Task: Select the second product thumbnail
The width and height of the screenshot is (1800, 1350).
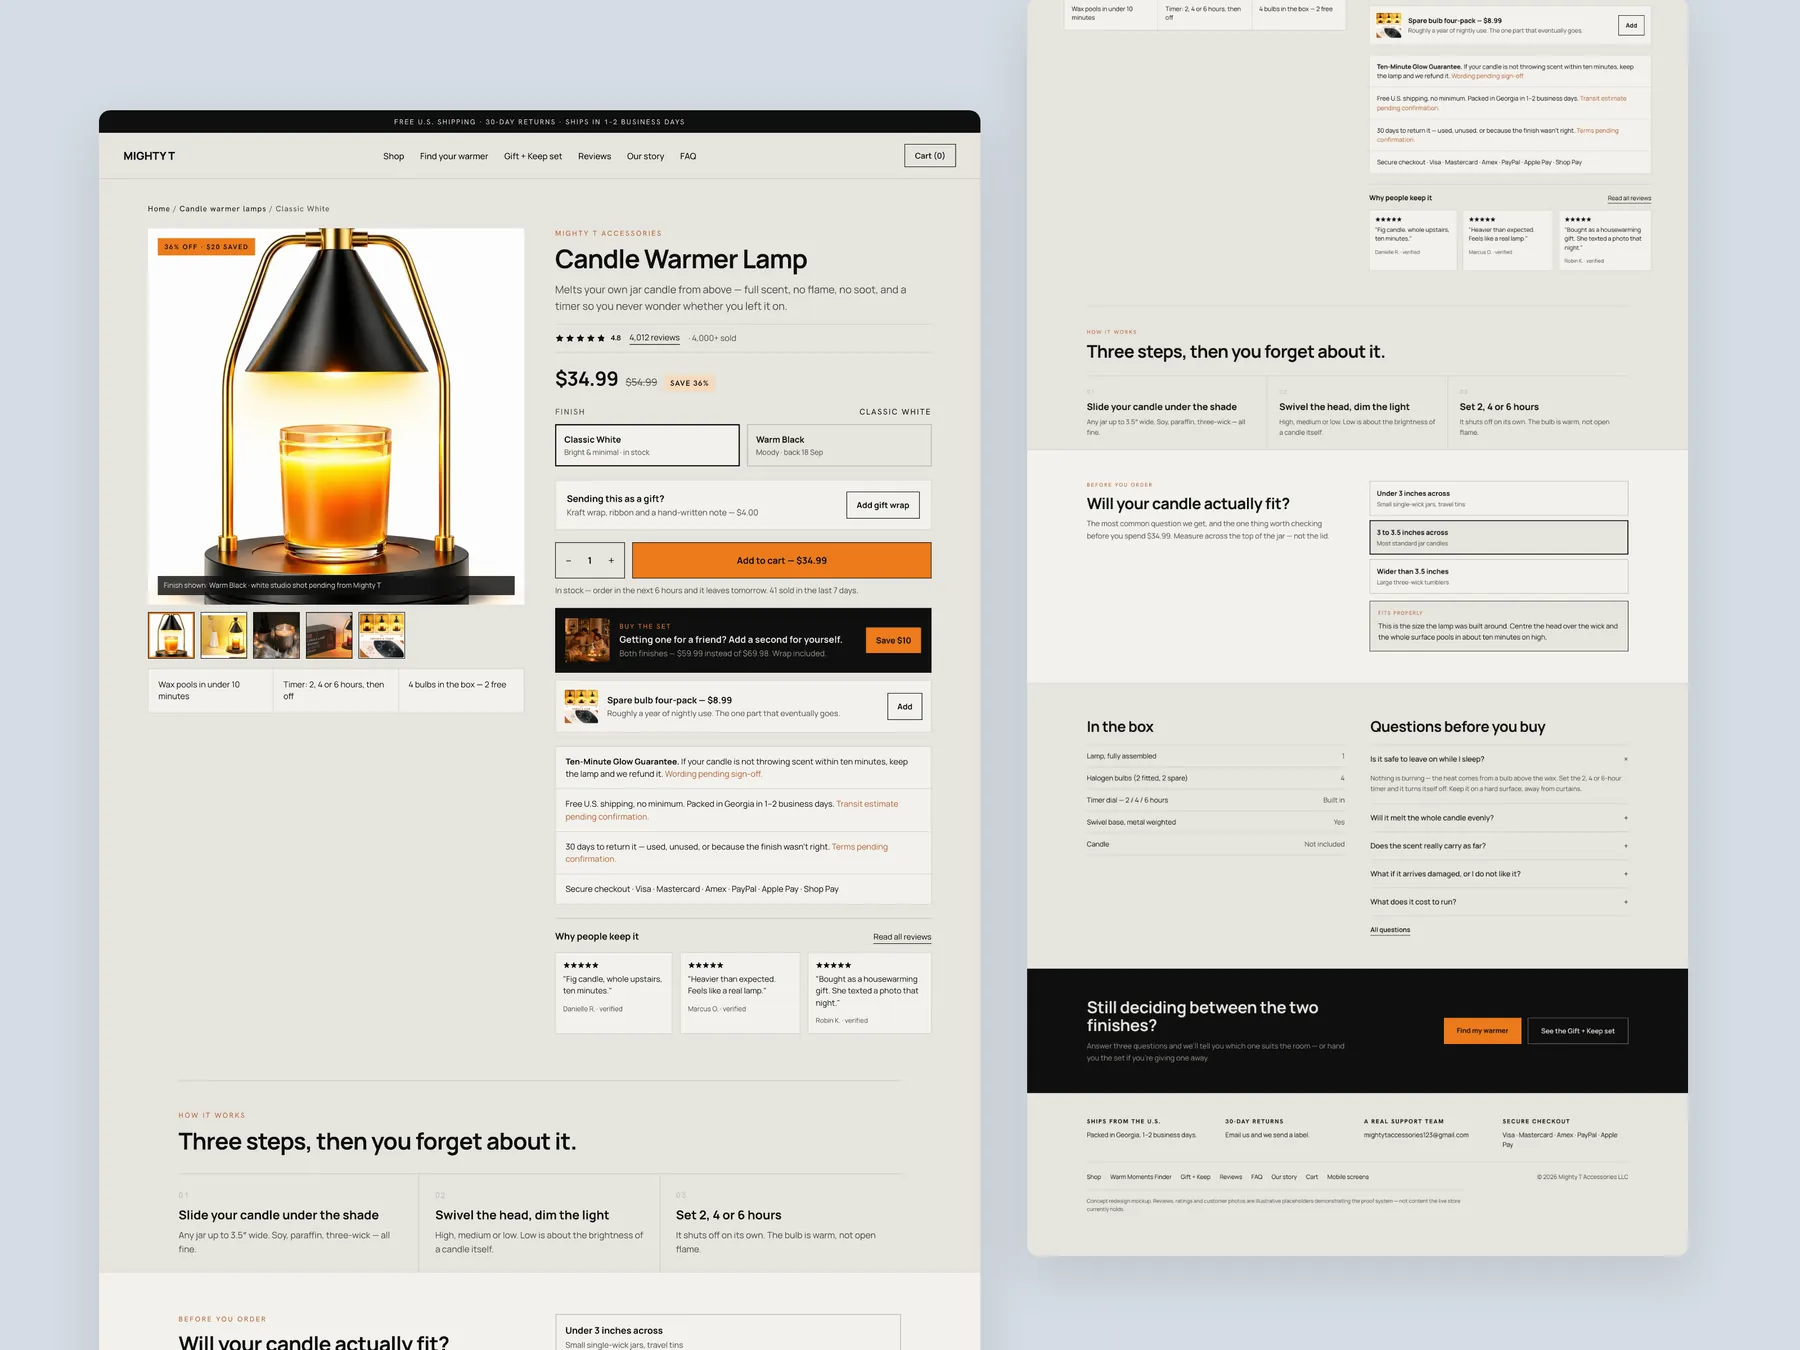Action: point(224,635)
